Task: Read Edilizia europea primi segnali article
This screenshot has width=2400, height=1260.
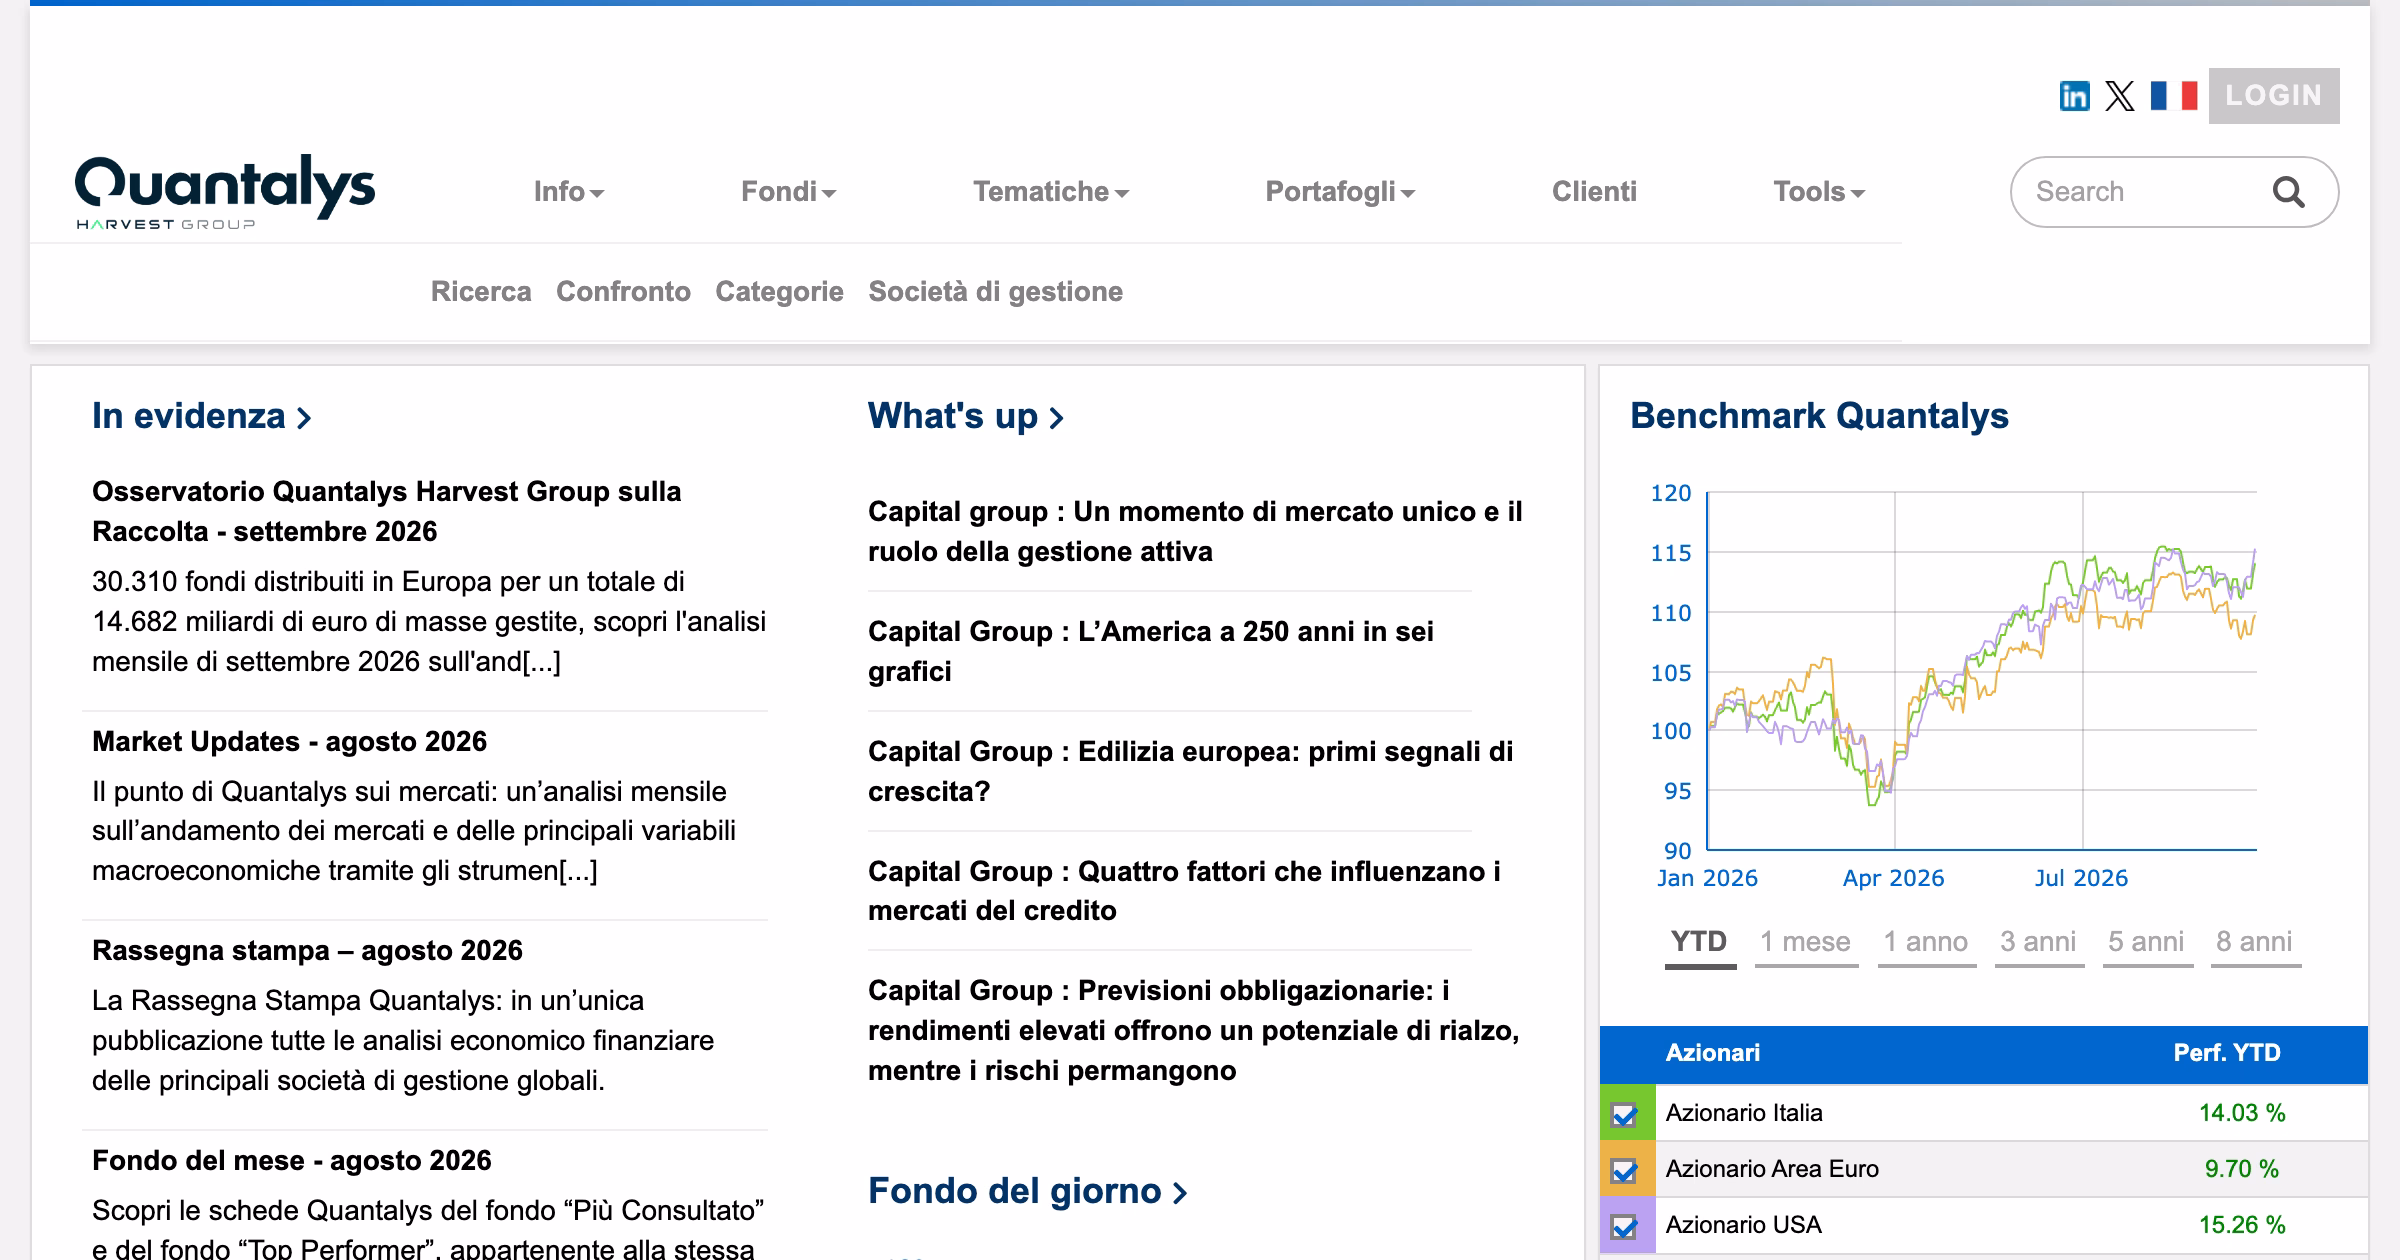Action: [1190, 771]
